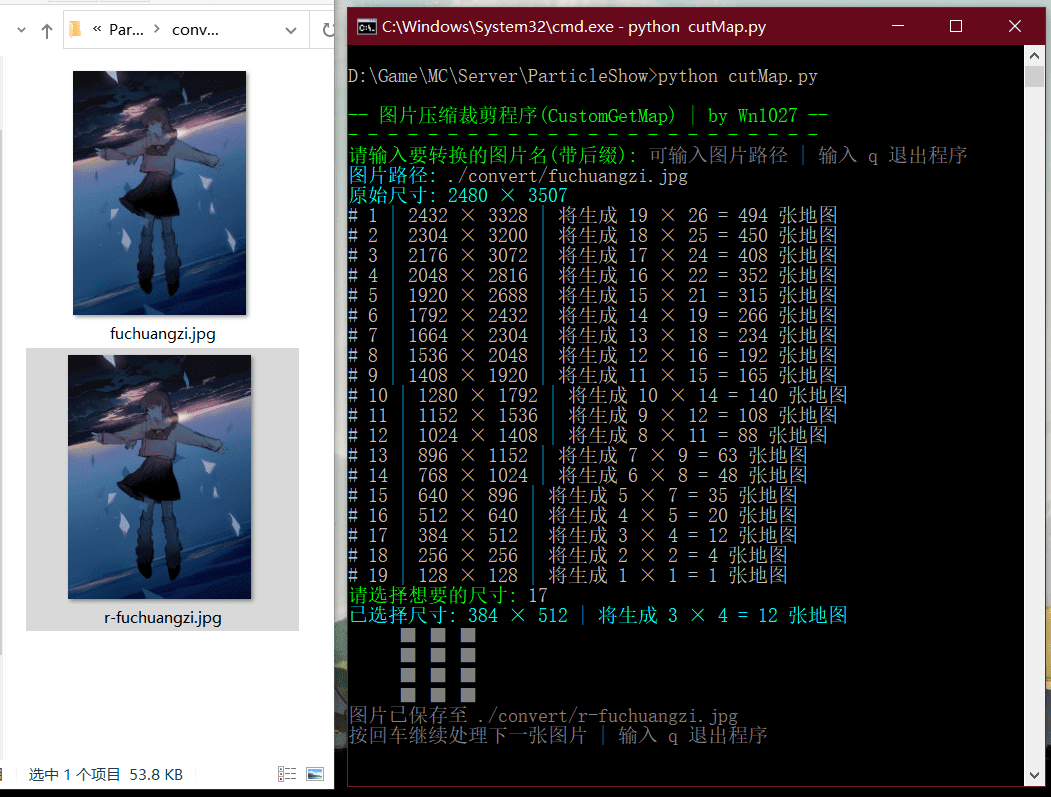The height and width of the screenshot is (797, 1051).
Task: Click the r-fuchuangzi.jpg file name label
Action: point(163,618)
